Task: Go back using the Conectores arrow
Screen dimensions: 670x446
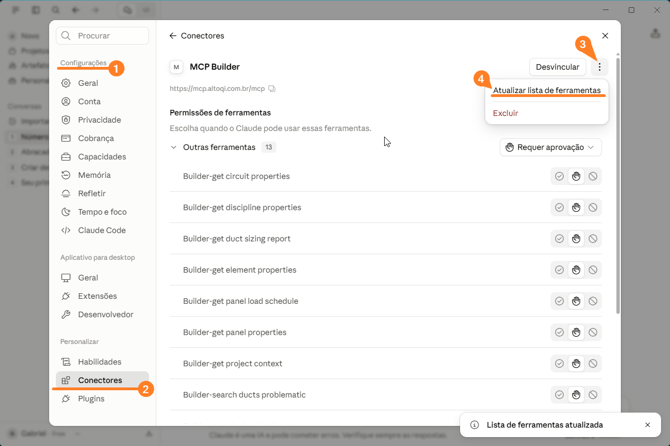Action: (173, 35)
